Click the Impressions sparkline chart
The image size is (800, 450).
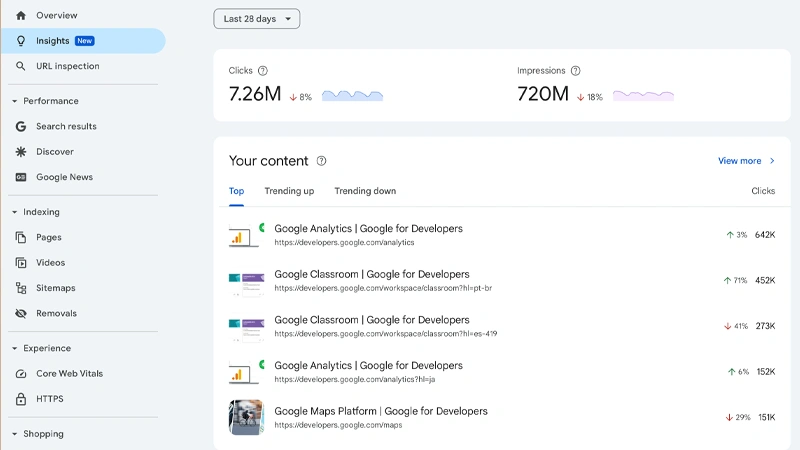(x=643, y=95)
